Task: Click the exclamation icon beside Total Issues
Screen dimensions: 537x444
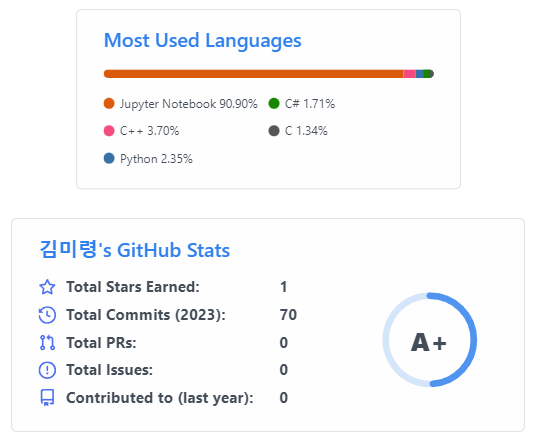Action: (47, 370)
